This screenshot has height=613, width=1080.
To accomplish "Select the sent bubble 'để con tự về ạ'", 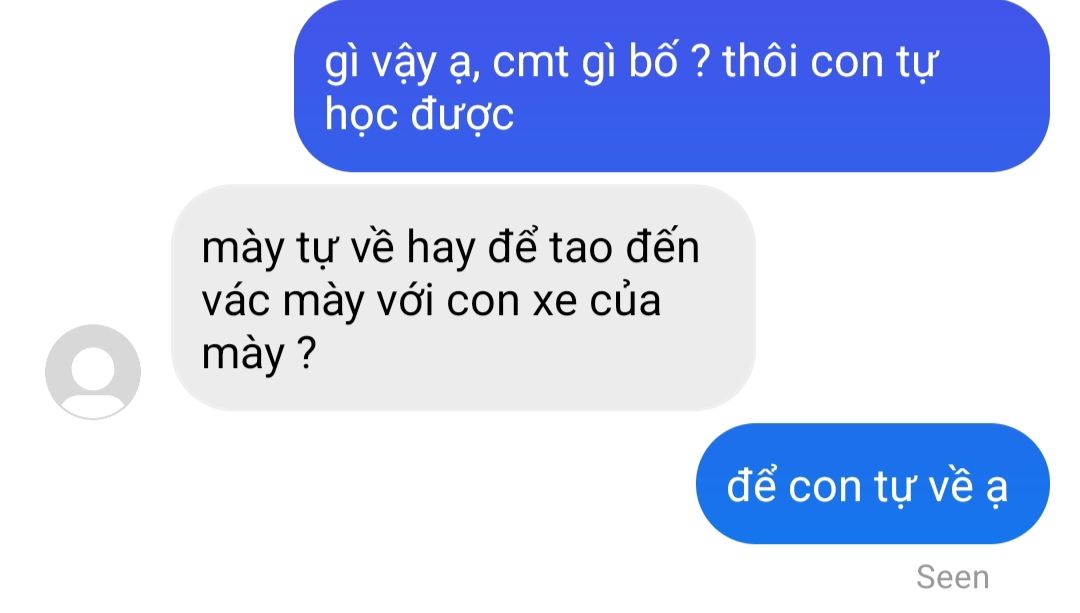I will point(873,484).
